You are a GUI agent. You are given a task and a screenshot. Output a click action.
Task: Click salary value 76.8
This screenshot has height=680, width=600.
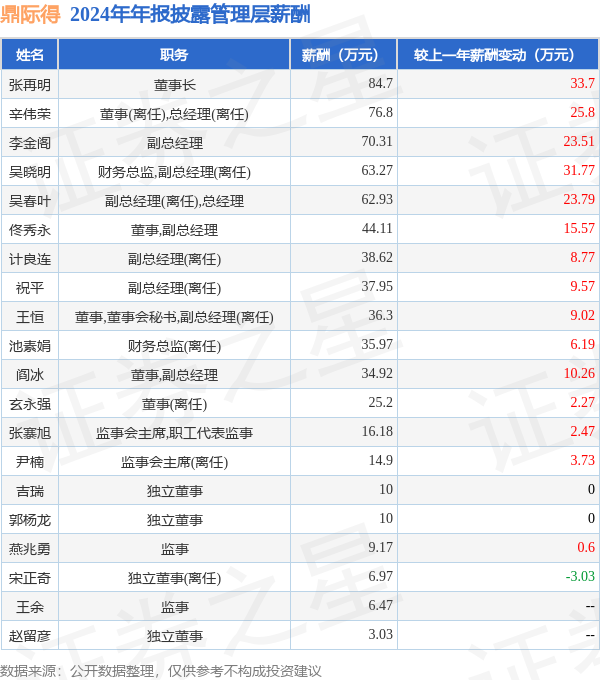tap(380, 112)
